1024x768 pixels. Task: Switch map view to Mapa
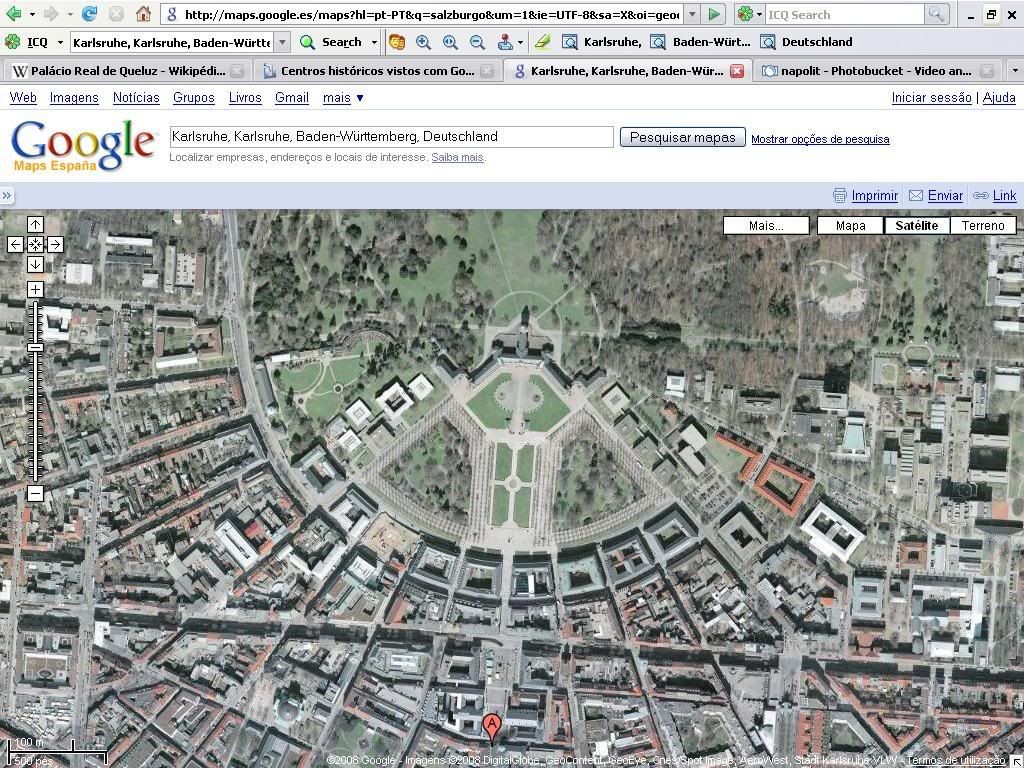850,225
